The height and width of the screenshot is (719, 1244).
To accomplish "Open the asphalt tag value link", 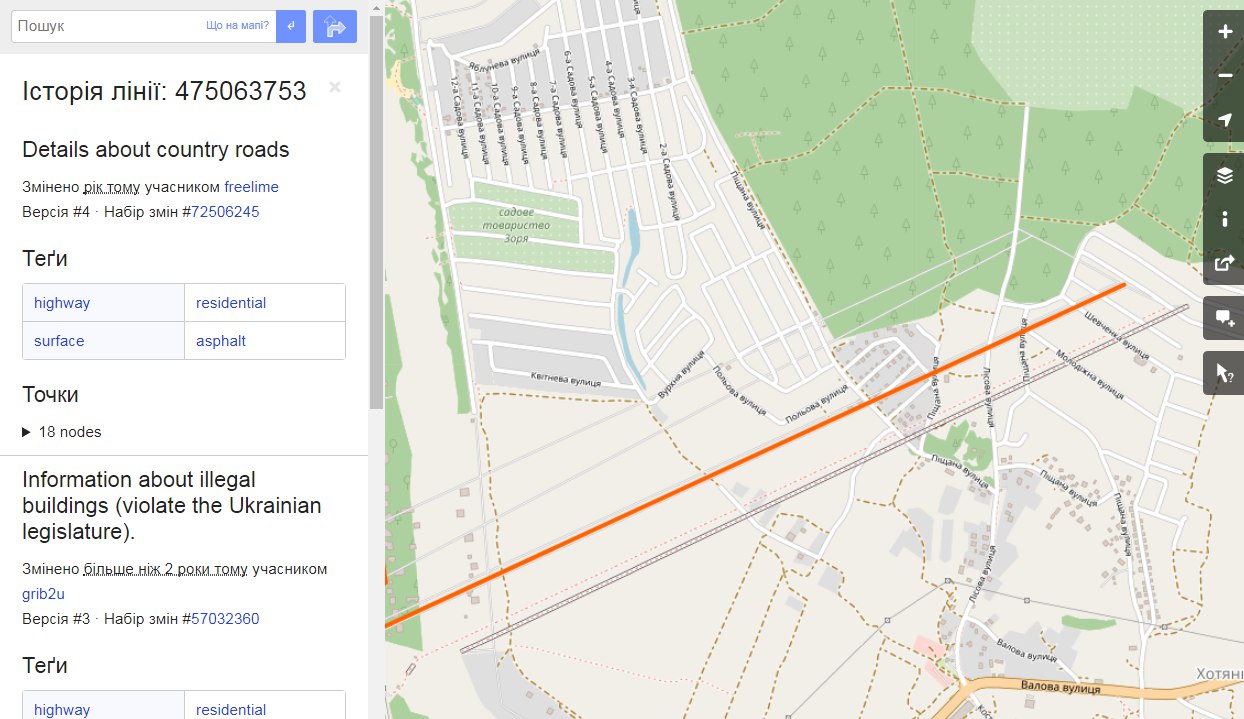I will pos(221,341).
